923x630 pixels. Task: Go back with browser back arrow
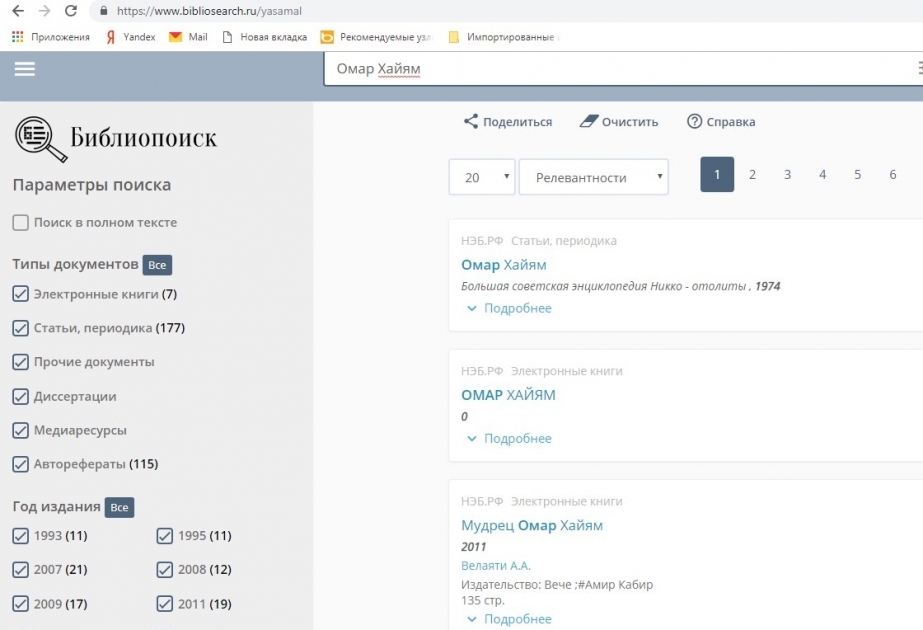click(18, 11)
